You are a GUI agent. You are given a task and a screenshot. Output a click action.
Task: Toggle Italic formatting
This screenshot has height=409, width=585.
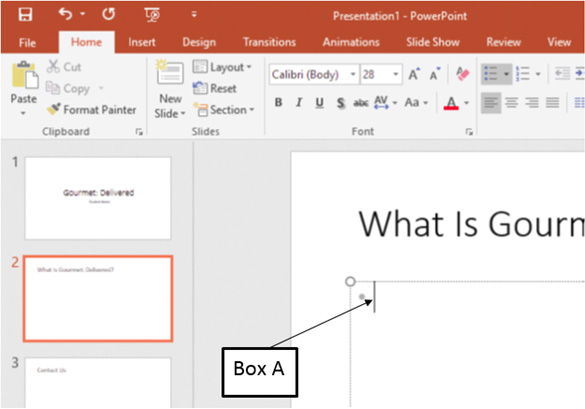(299, 102)
